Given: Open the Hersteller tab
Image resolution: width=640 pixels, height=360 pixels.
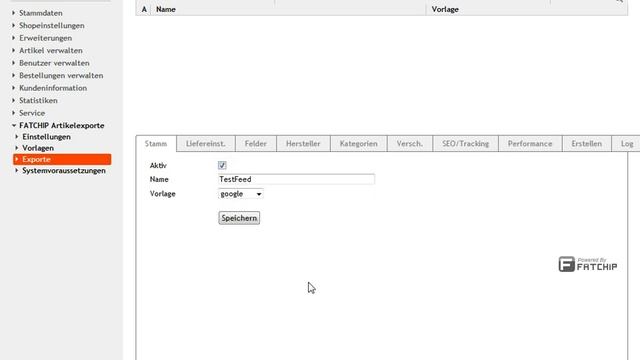Looking at the screenshot, I should click(x=303, y=144).
